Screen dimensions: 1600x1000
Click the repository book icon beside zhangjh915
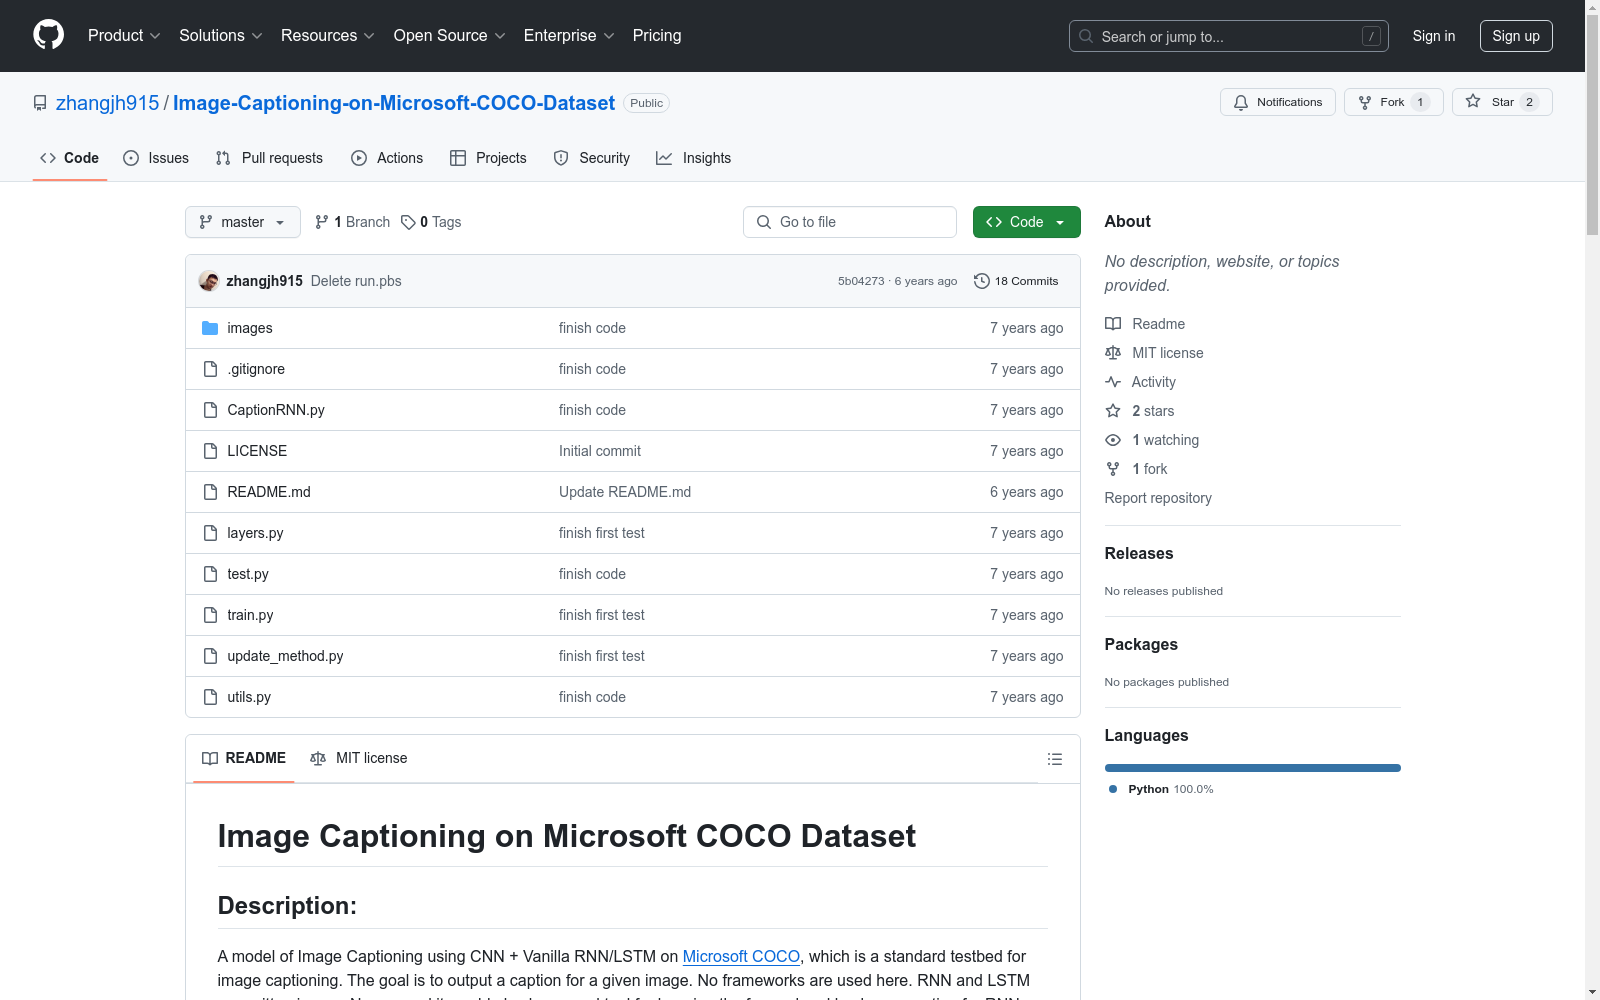tap(40, 103)
